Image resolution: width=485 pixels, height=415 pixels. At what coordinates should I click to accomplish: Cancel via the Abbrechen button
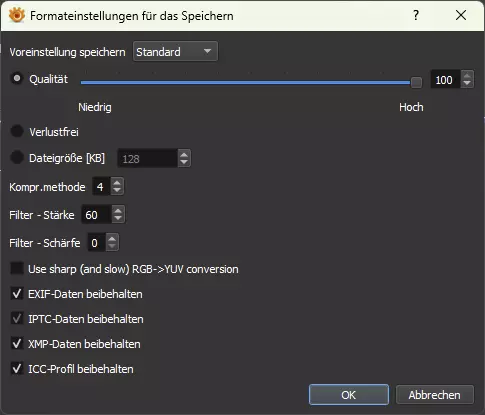coord(435,395)
